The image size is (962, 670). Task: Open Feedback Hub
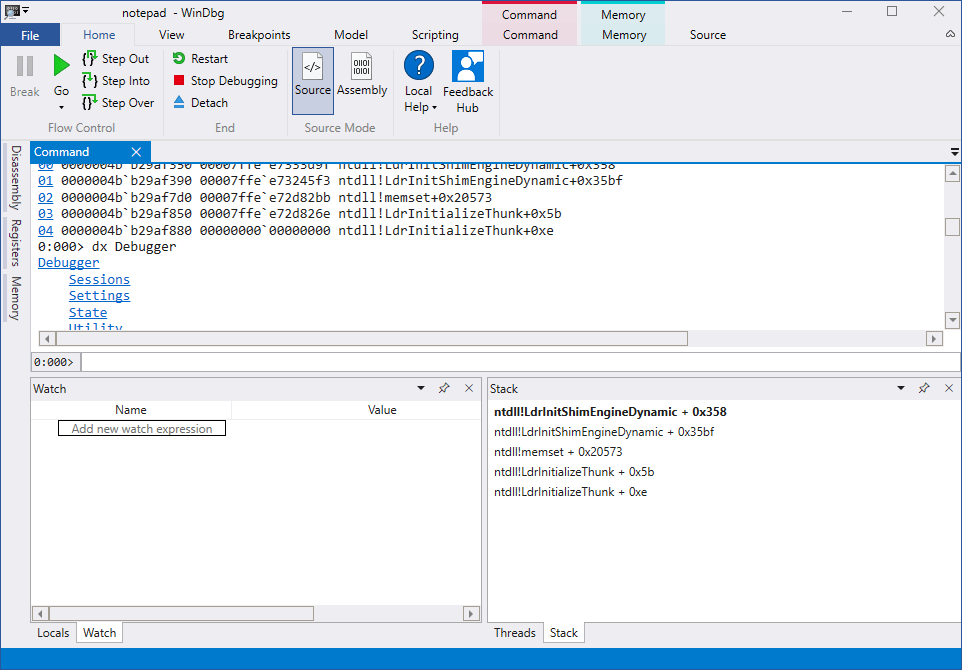click(468, 81)
